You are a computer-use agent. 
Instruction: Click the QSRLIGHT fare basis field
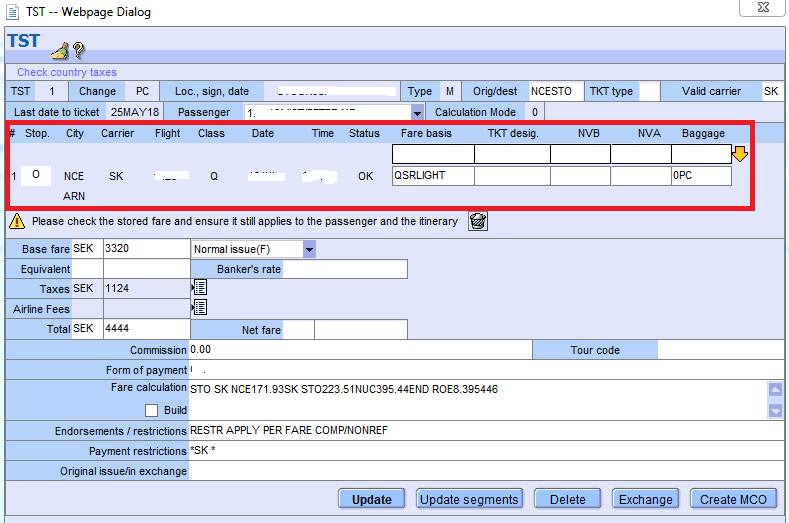[x=432, y=175]
